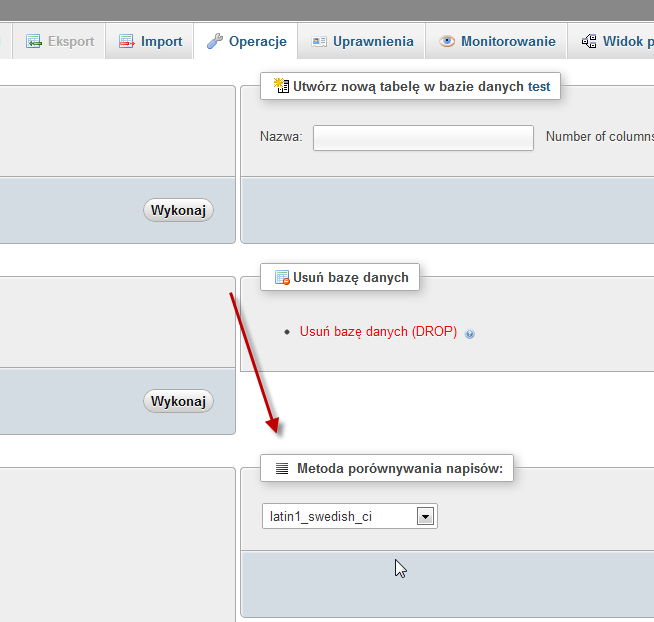Expand the collation dropdown arrow
654x622 pixels.
[x=425, y=517]
